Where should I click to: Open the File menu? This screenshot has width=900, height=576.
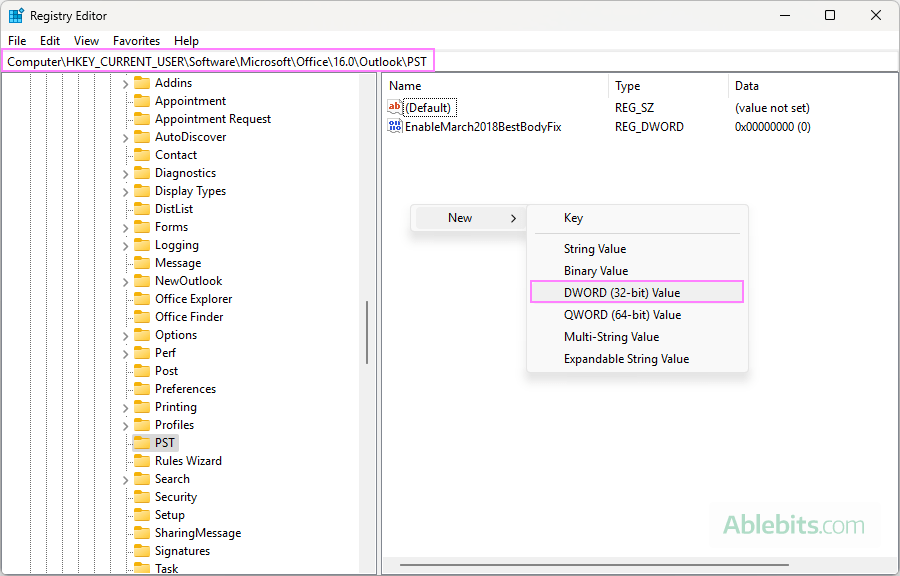click(17, 41)
